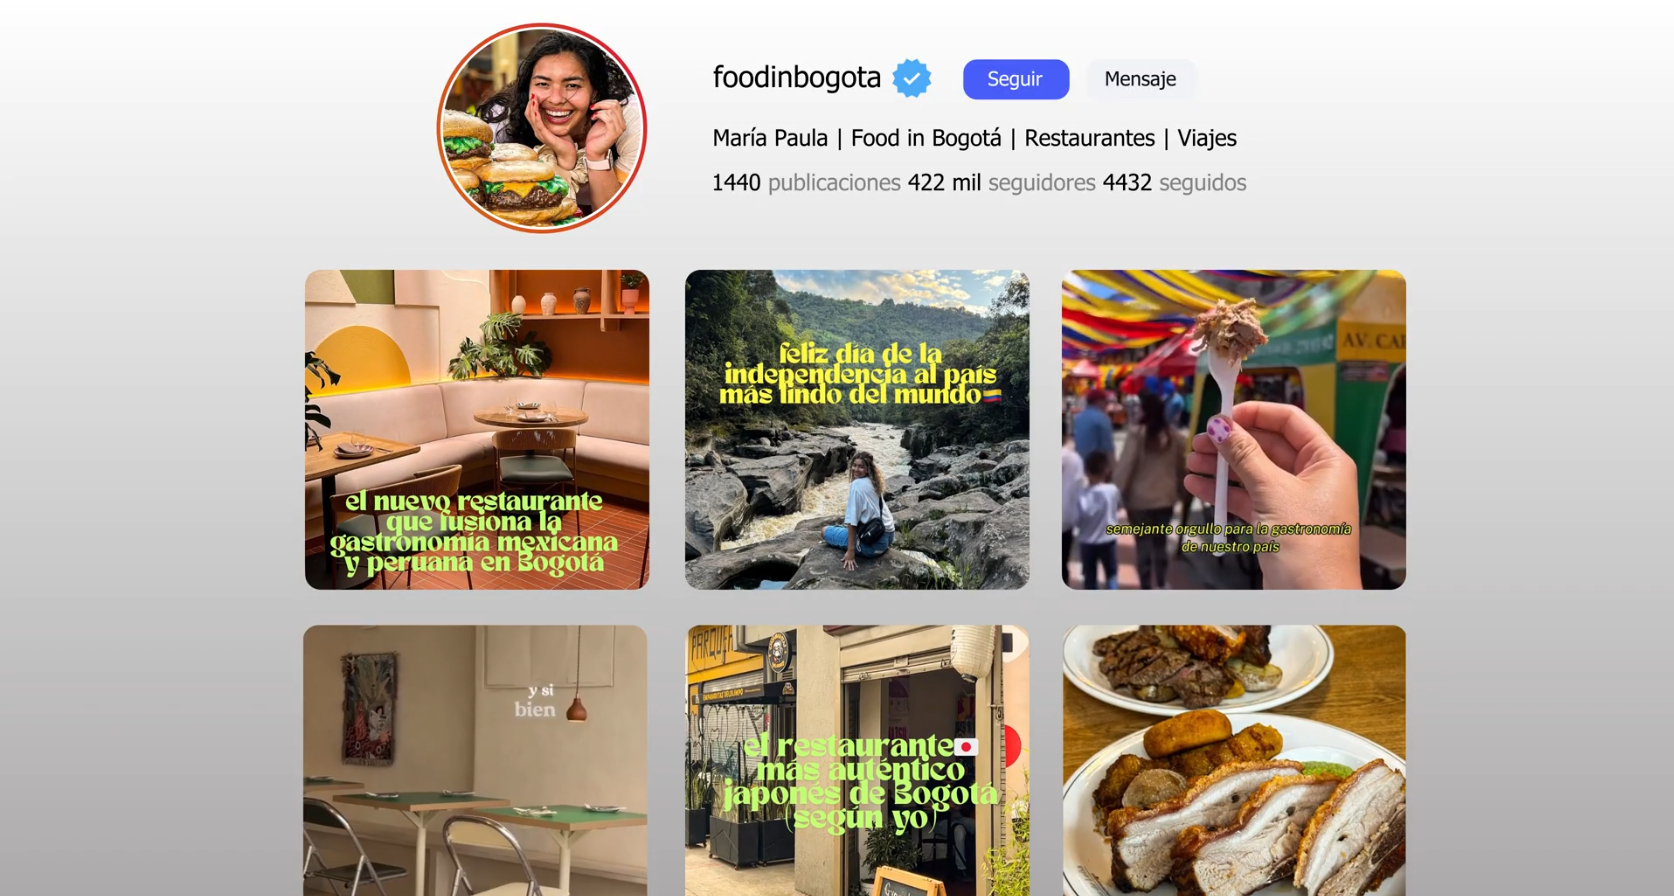Click the blue verified badge icon

pos(911,78)
